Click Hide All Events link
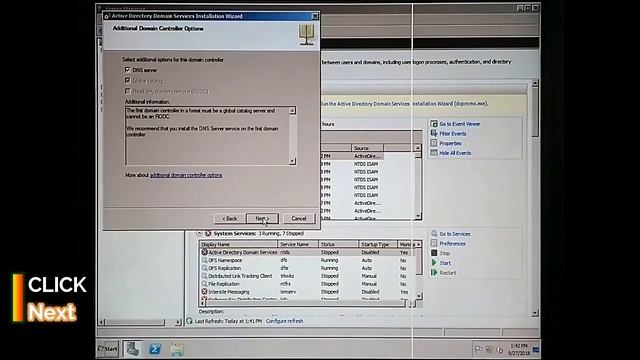Viewport: 640px width, 360px height. pos(455,153)
